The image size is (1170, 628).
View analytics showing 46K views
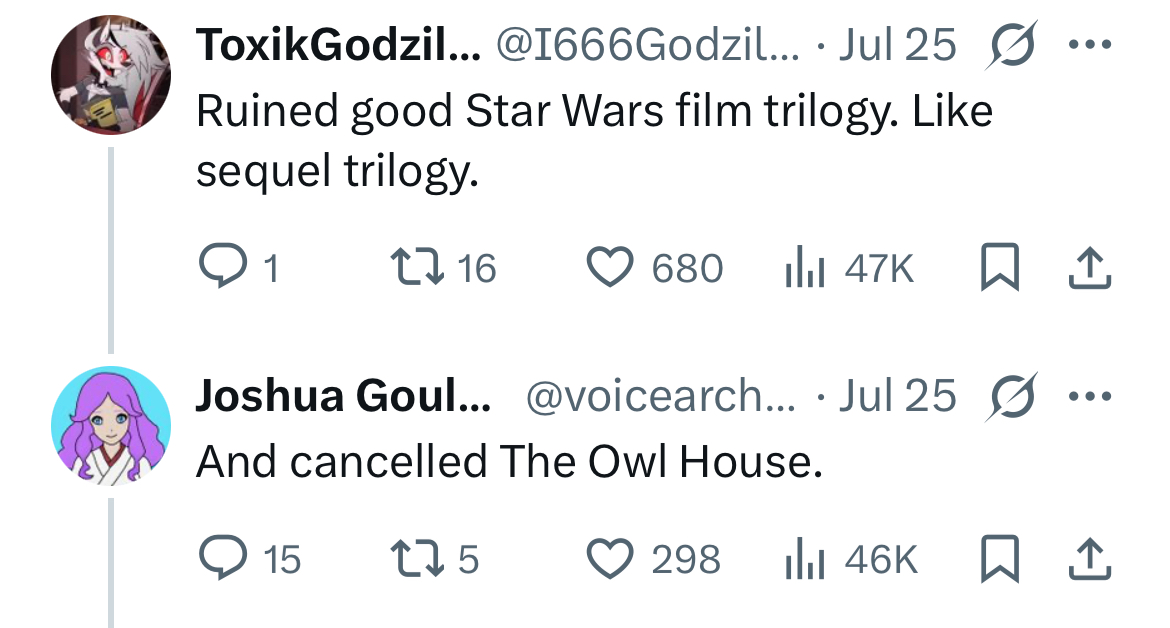851,559
